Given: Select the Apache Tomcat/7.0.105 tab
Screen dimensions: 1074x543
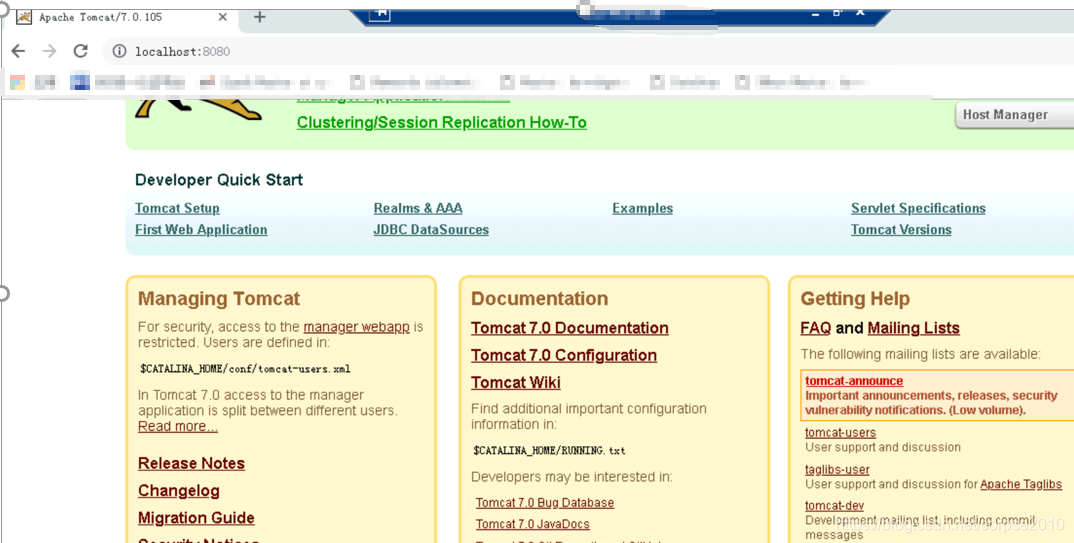Looking at the screenshot, I should tap(122, 17).
